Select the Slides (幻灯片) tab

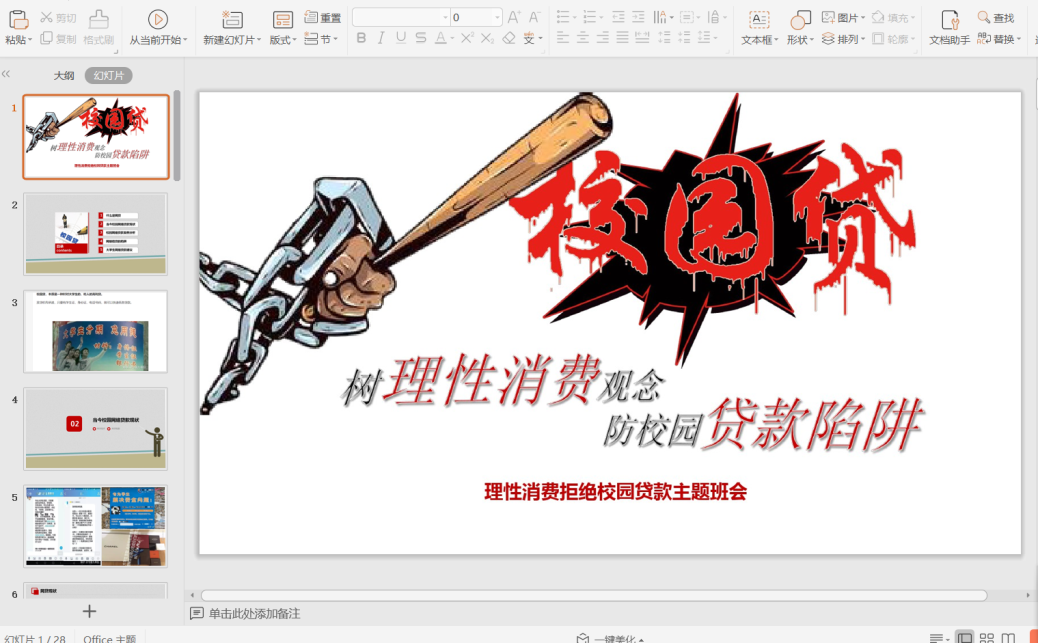point(108,76)
